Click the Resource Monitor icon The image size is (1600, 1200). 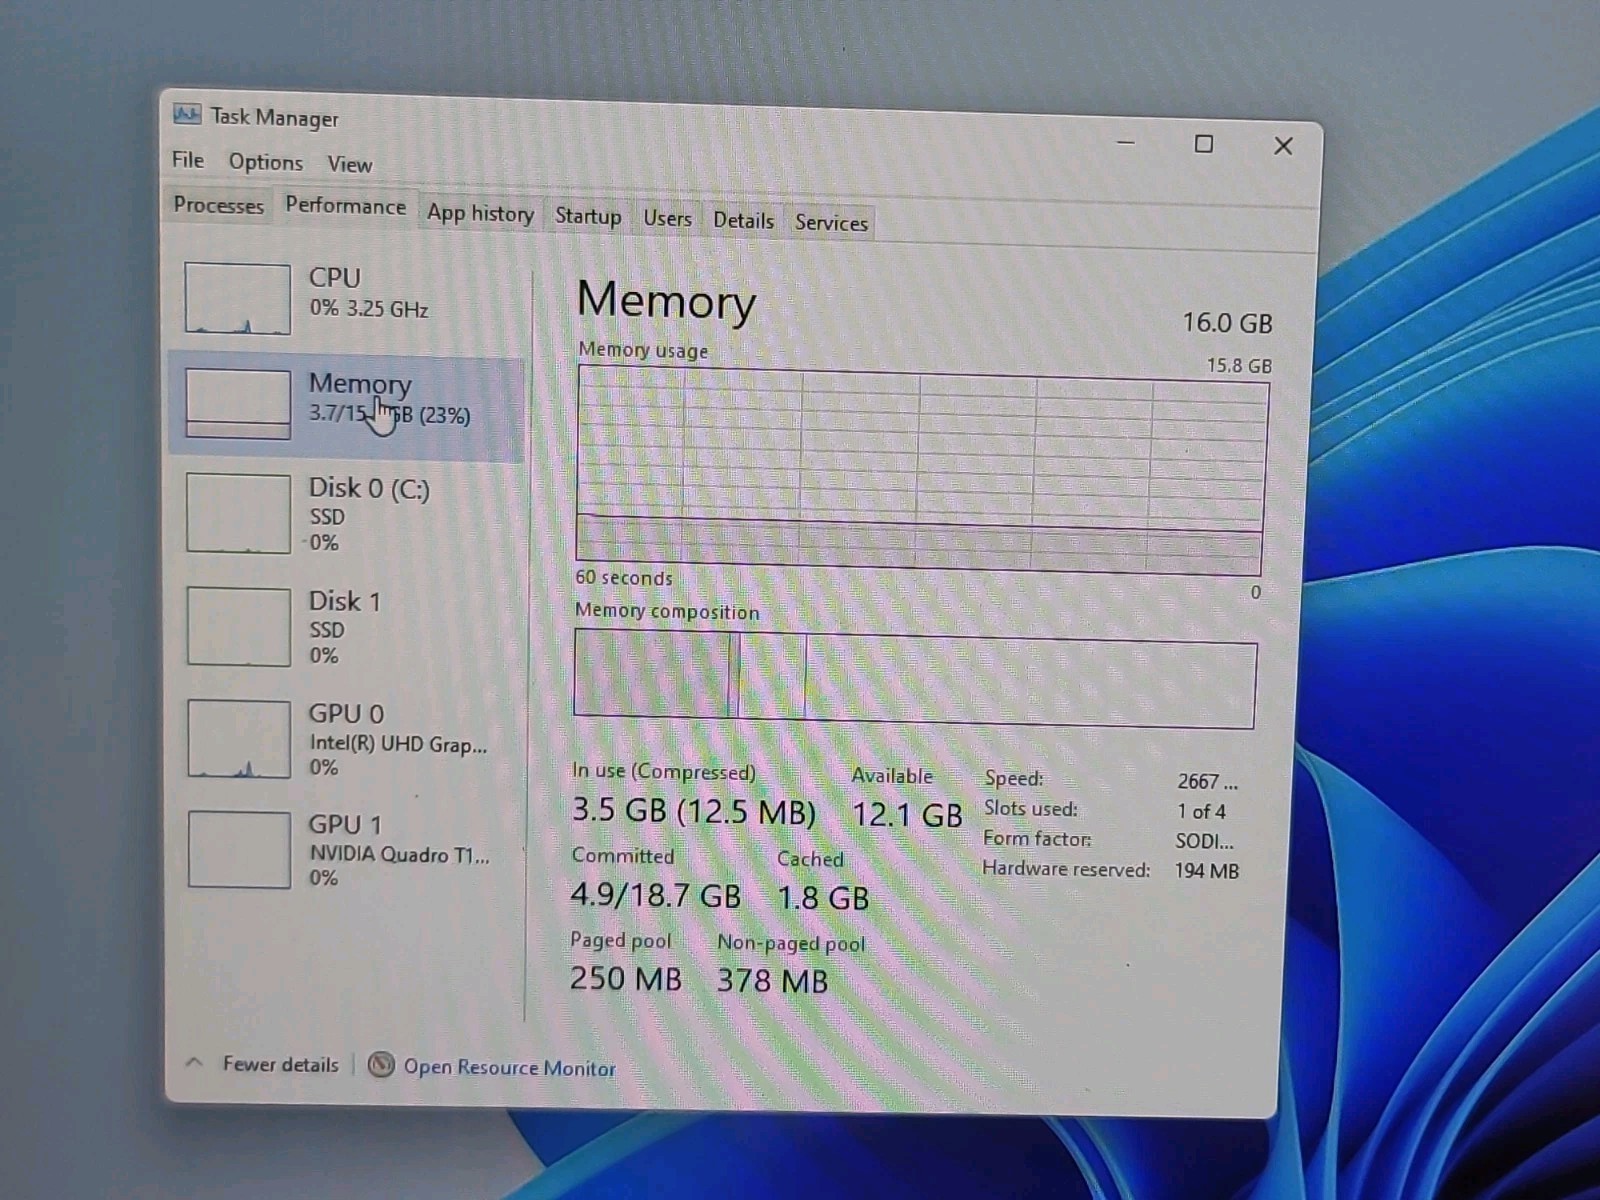pos(380,1065)
